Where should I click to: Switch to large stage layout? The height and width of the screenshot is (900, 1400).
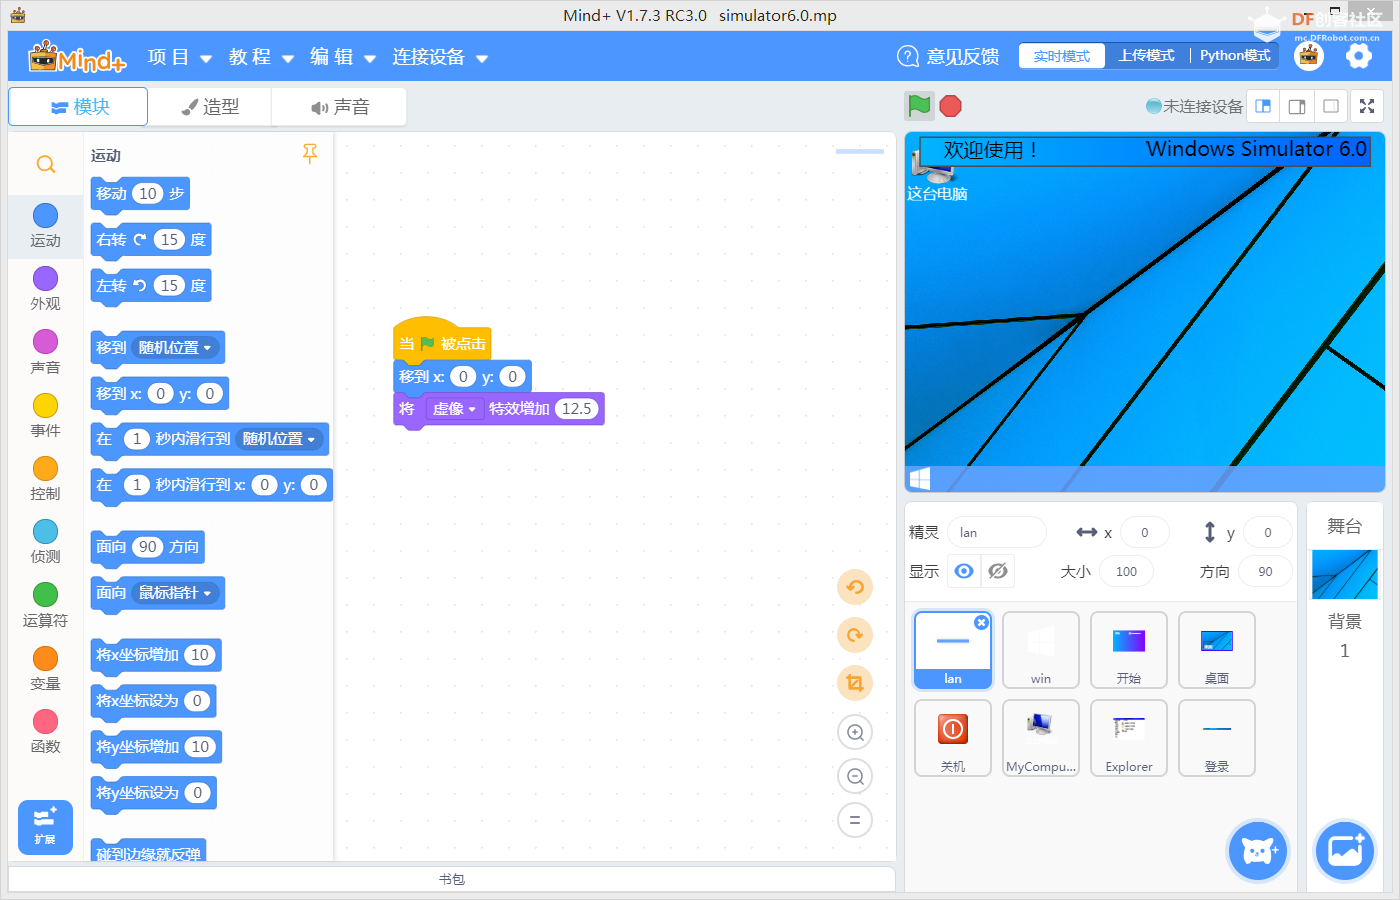click(1297, 106)
